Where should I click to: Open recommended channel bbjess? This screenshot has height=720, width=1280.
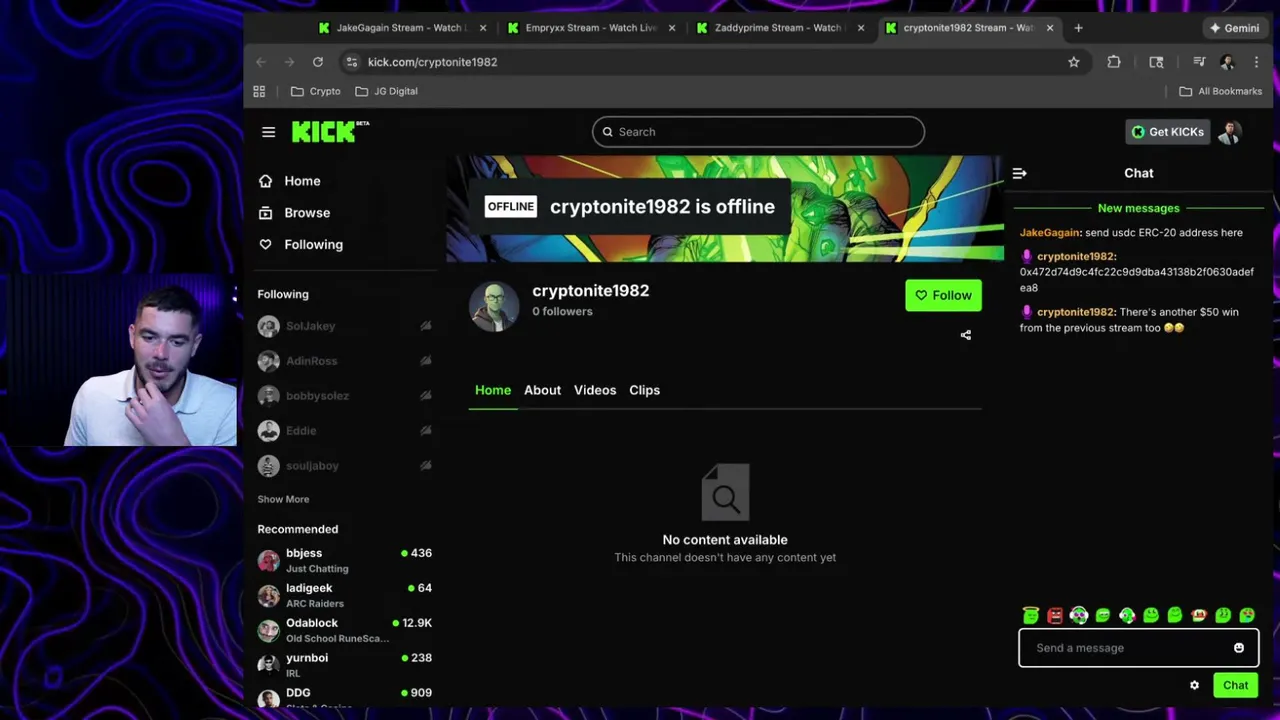(x=344, y=560)
